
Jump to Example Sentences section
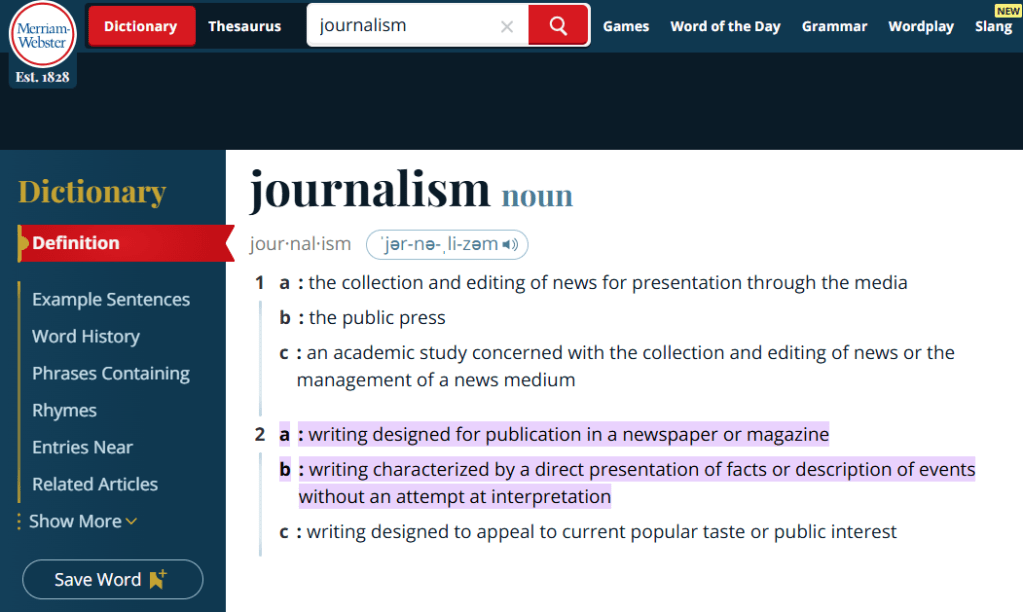111,300
